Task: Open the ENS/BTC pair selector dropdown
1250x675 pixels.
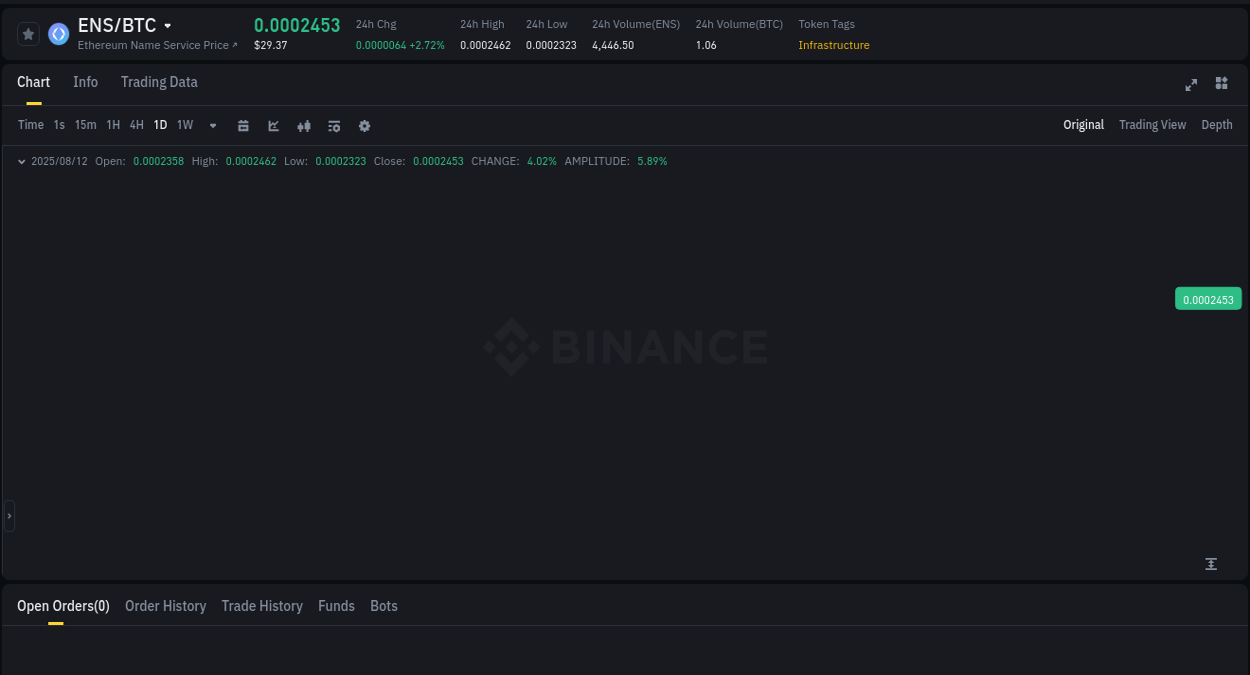Action: coord(166,25)
